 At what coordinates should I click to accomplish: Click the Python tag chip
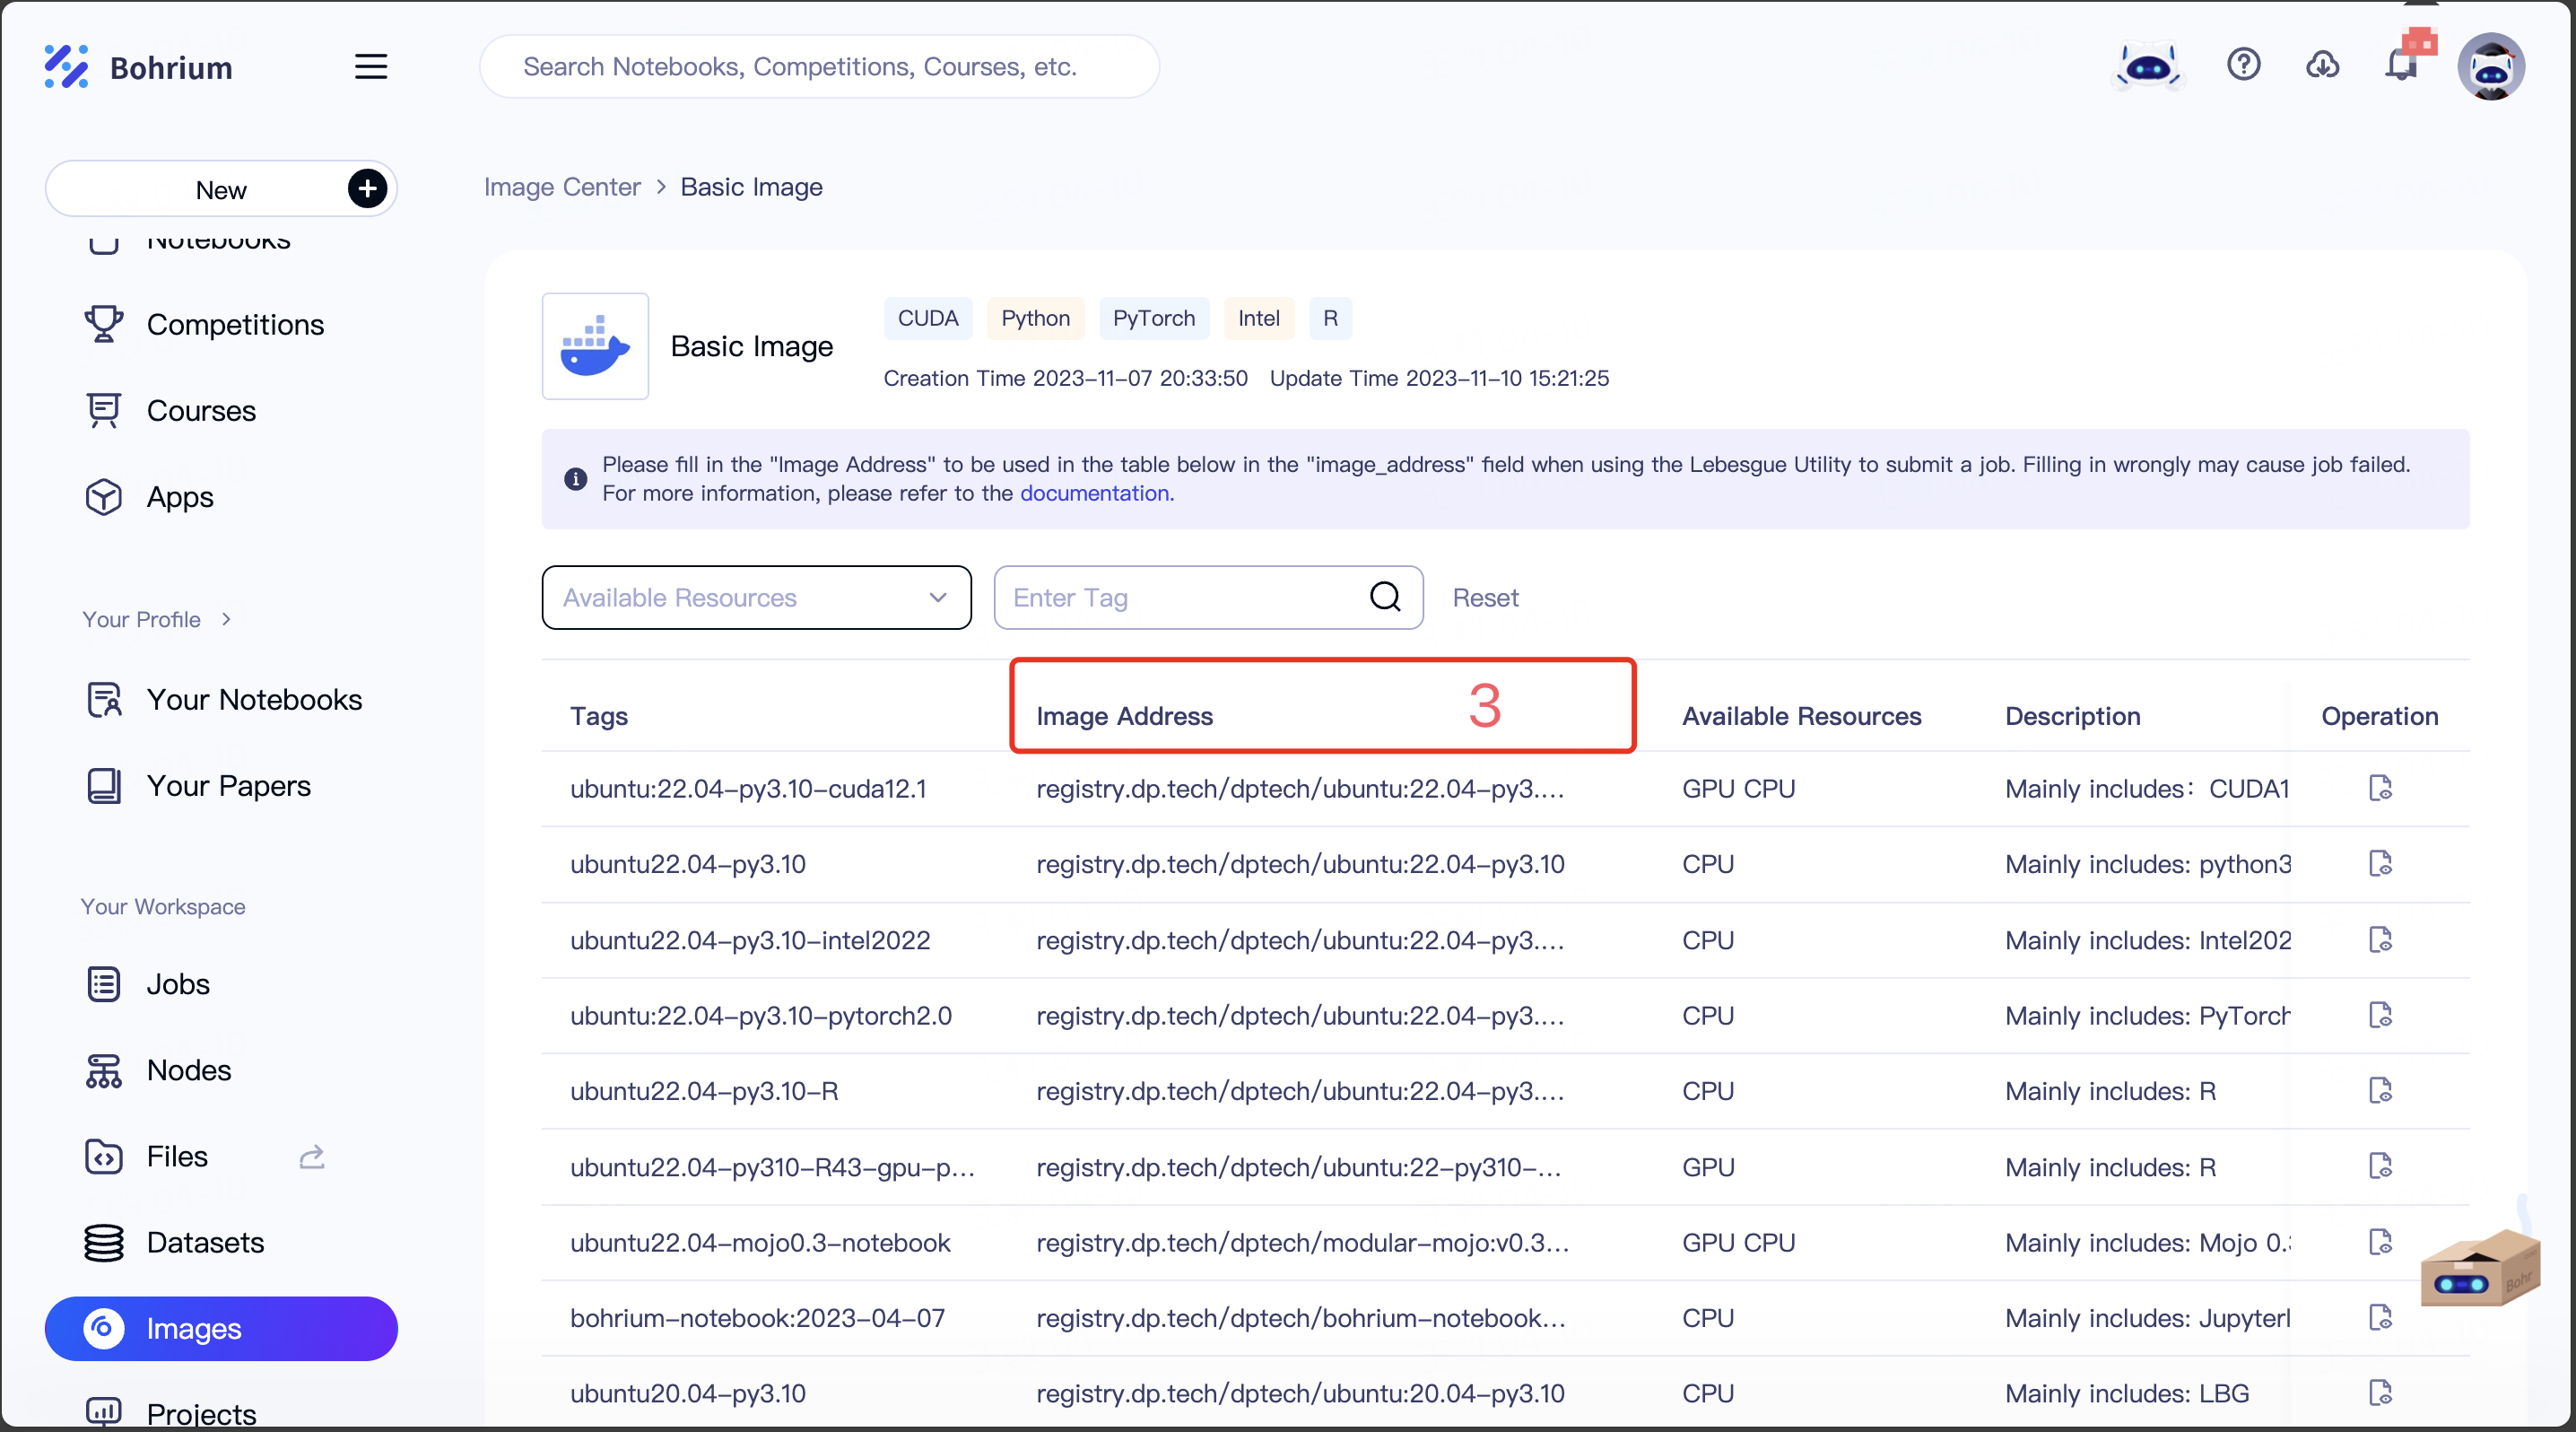click(1035, 318)
